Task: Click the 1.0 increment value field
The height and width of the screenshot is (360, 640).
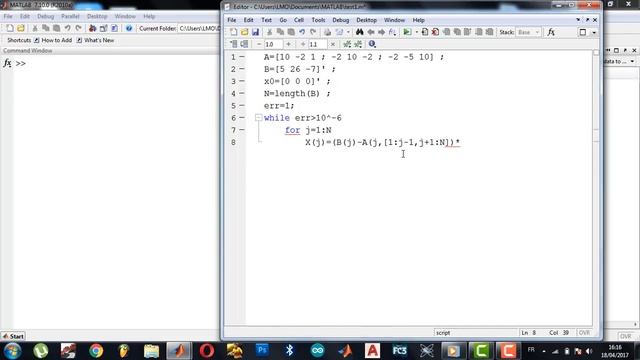Action: [x=273, y=44]
